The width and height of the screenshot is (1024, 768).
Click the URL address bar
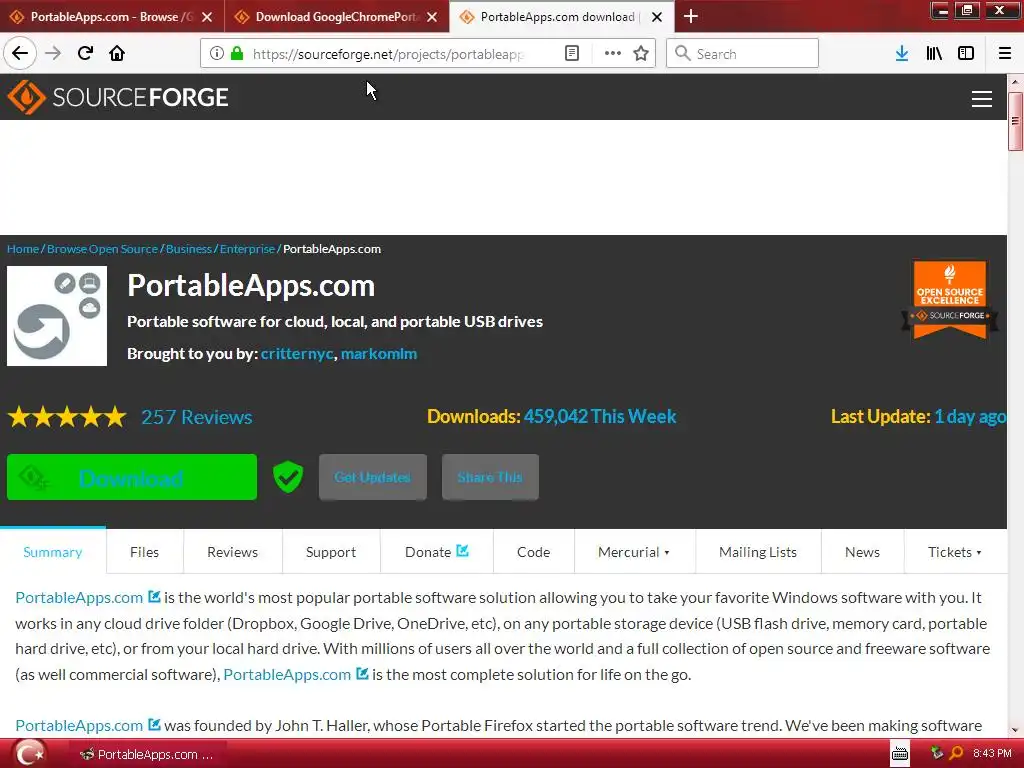(389, 54)
